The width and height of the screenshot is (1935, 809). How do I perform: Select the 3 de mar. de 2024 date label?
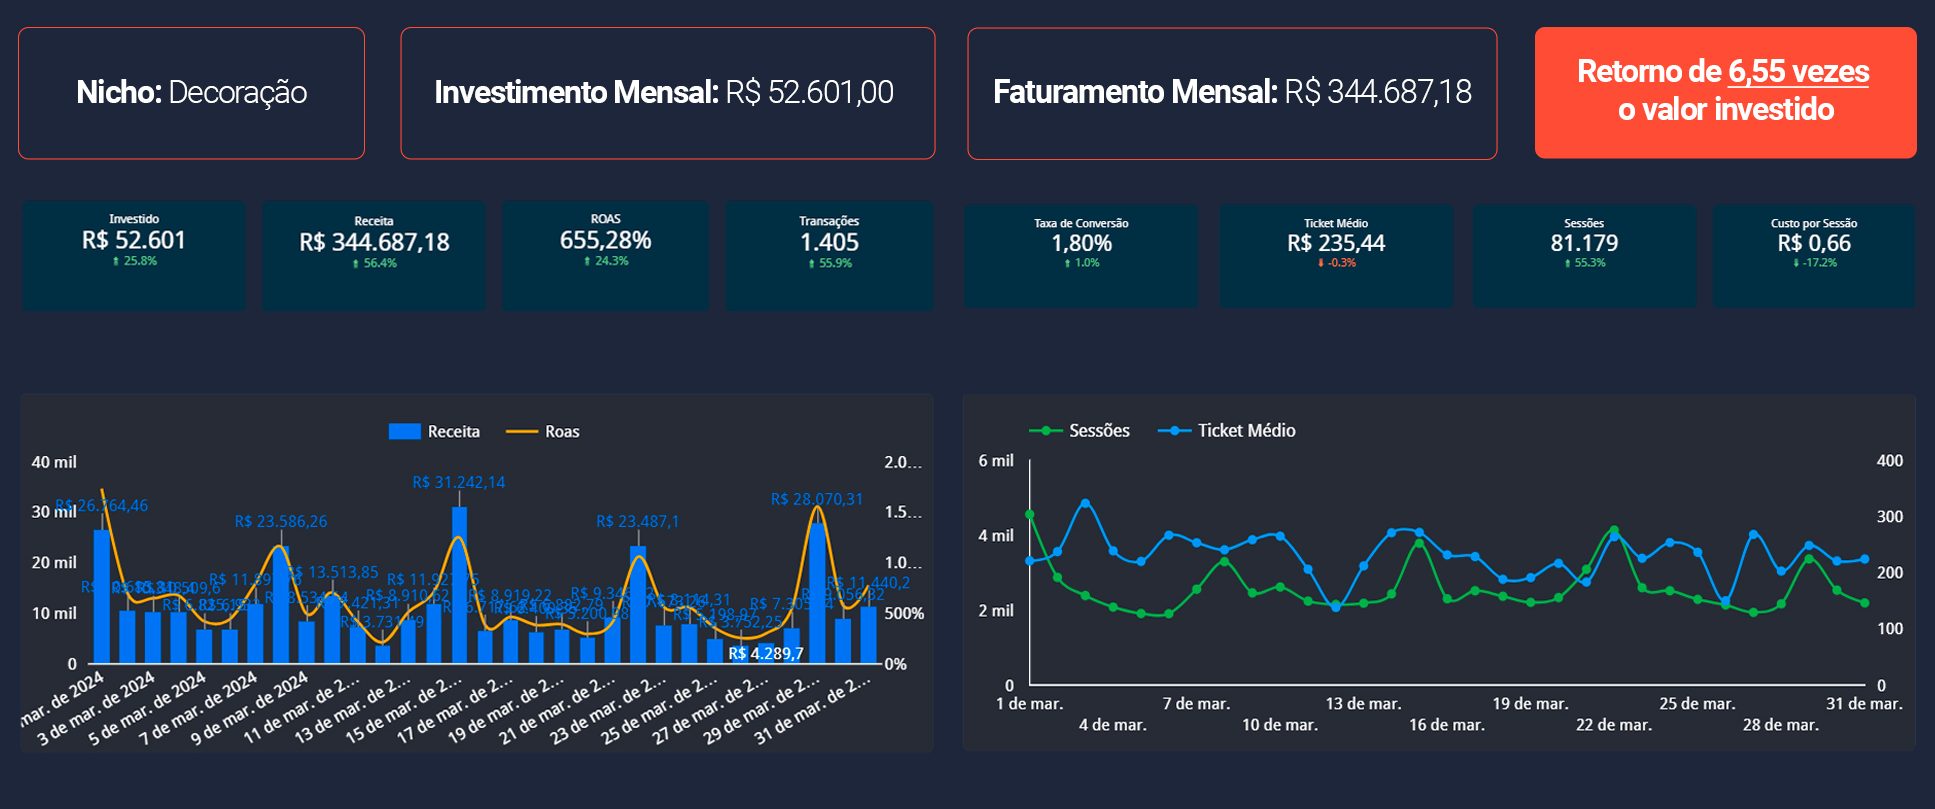click(x=96, y=710)
